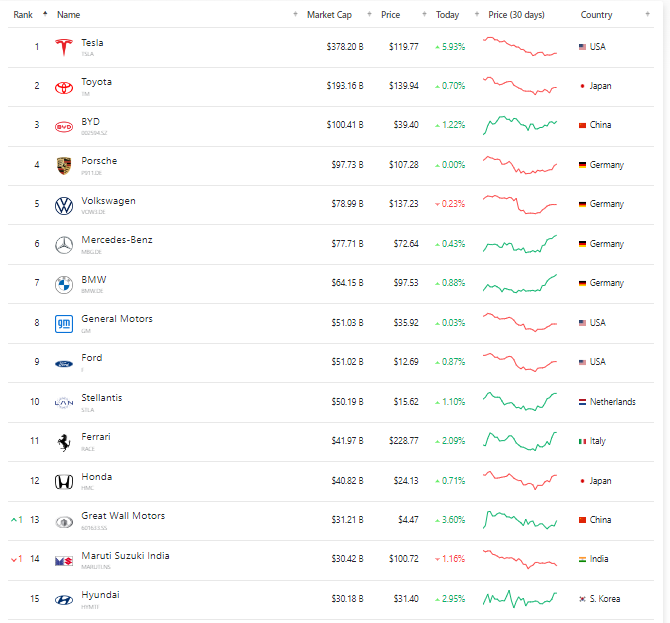Screen dimensions: 670x623
Task: Click the Japan flag in Toyota row
Action: click(x=582, y=86)
